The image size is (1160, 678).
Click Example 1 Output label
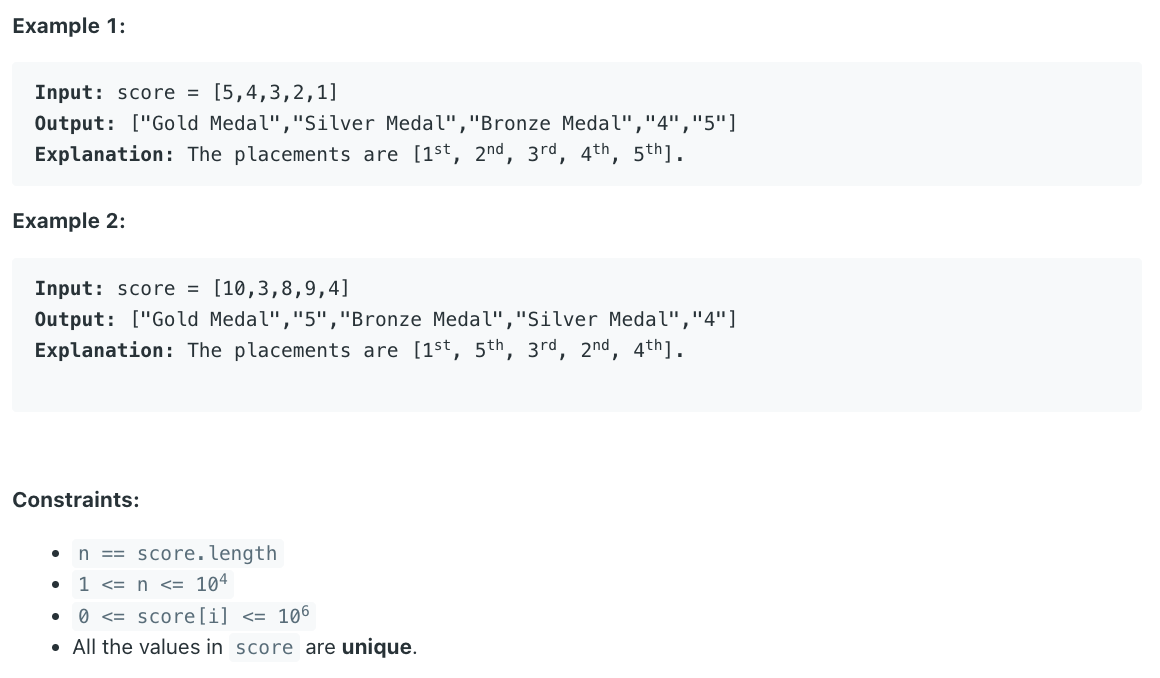[x=75, y=124]
